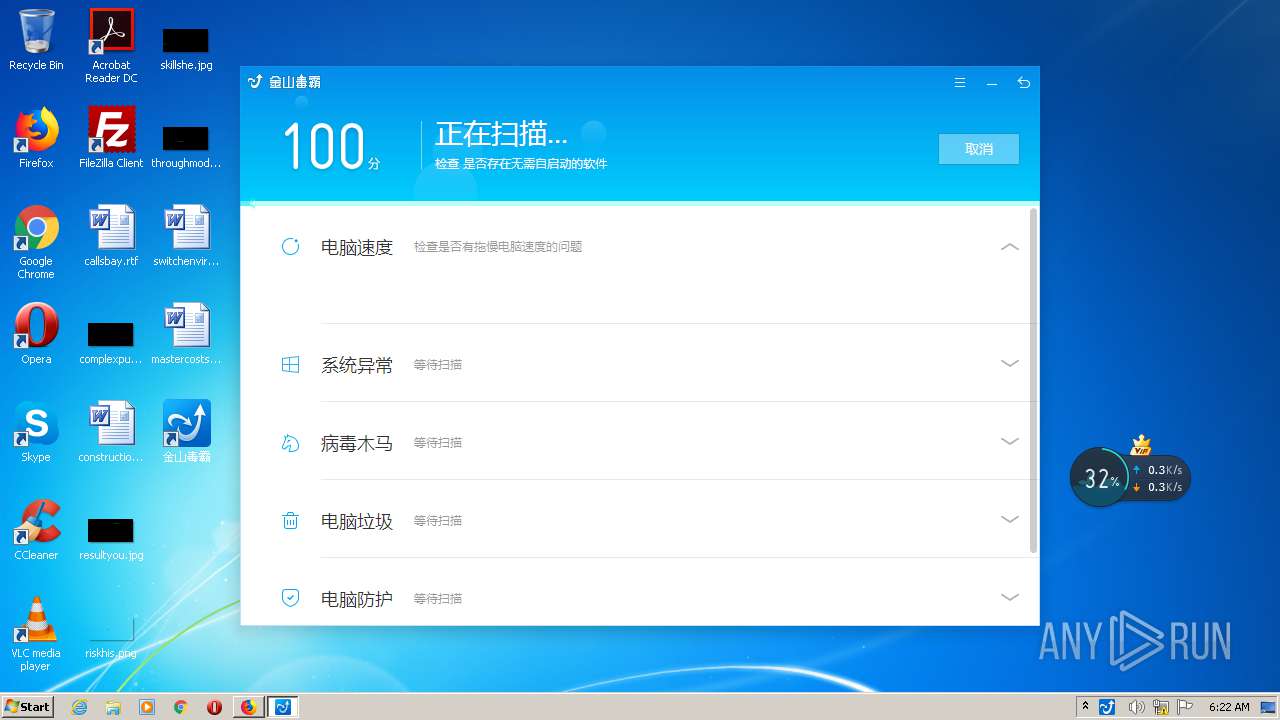Open Acrobat Reader DC desktop shortcut
Image resolution: width=1280 pixels, height=720 pixels.
point(111,46)
